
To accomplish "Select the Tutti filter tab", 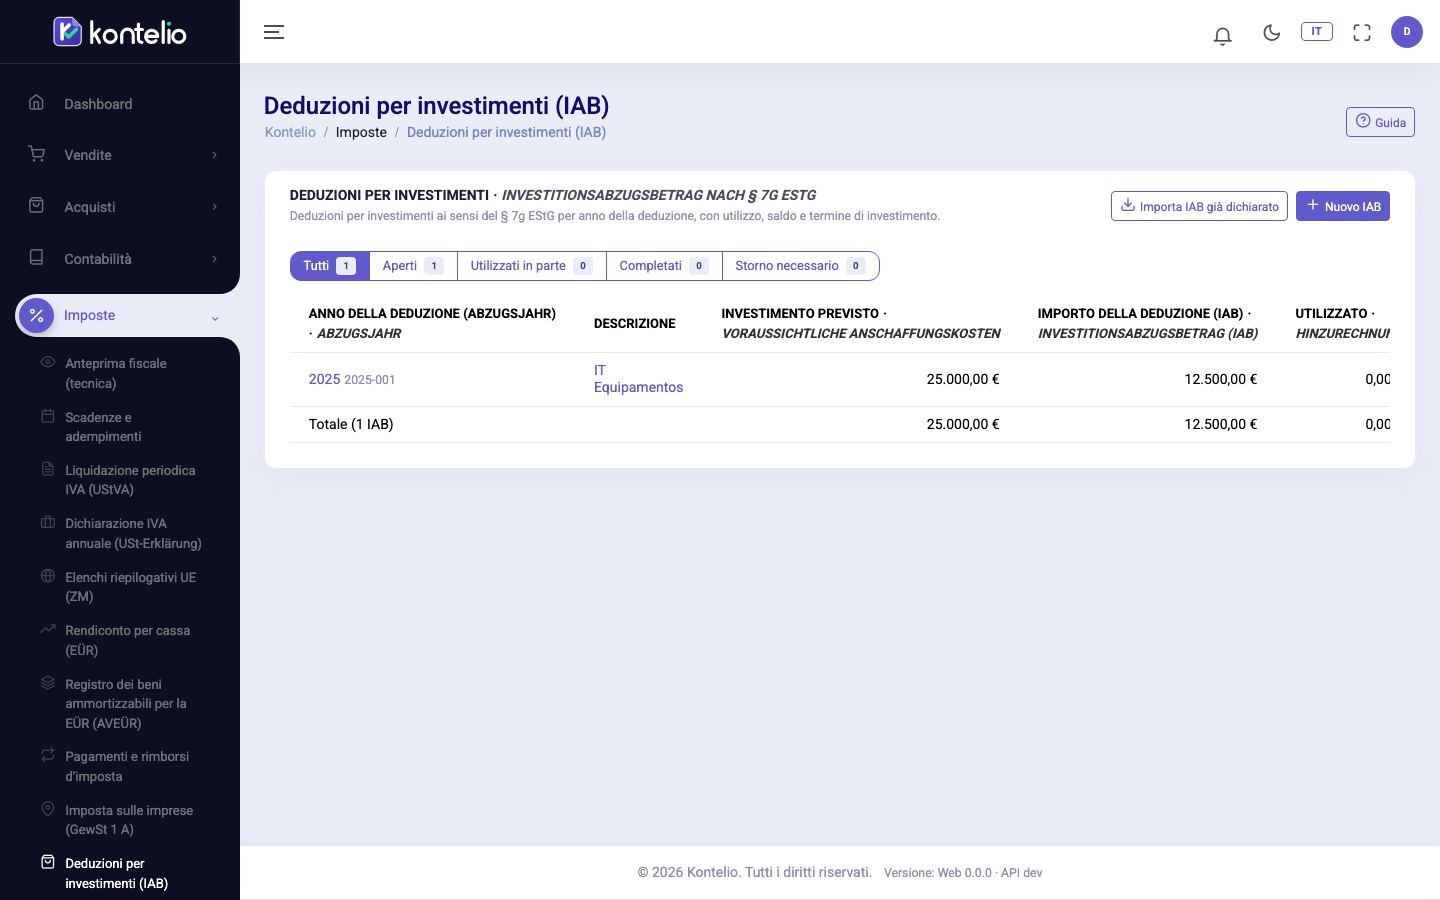I will click(x=329, y=266).
